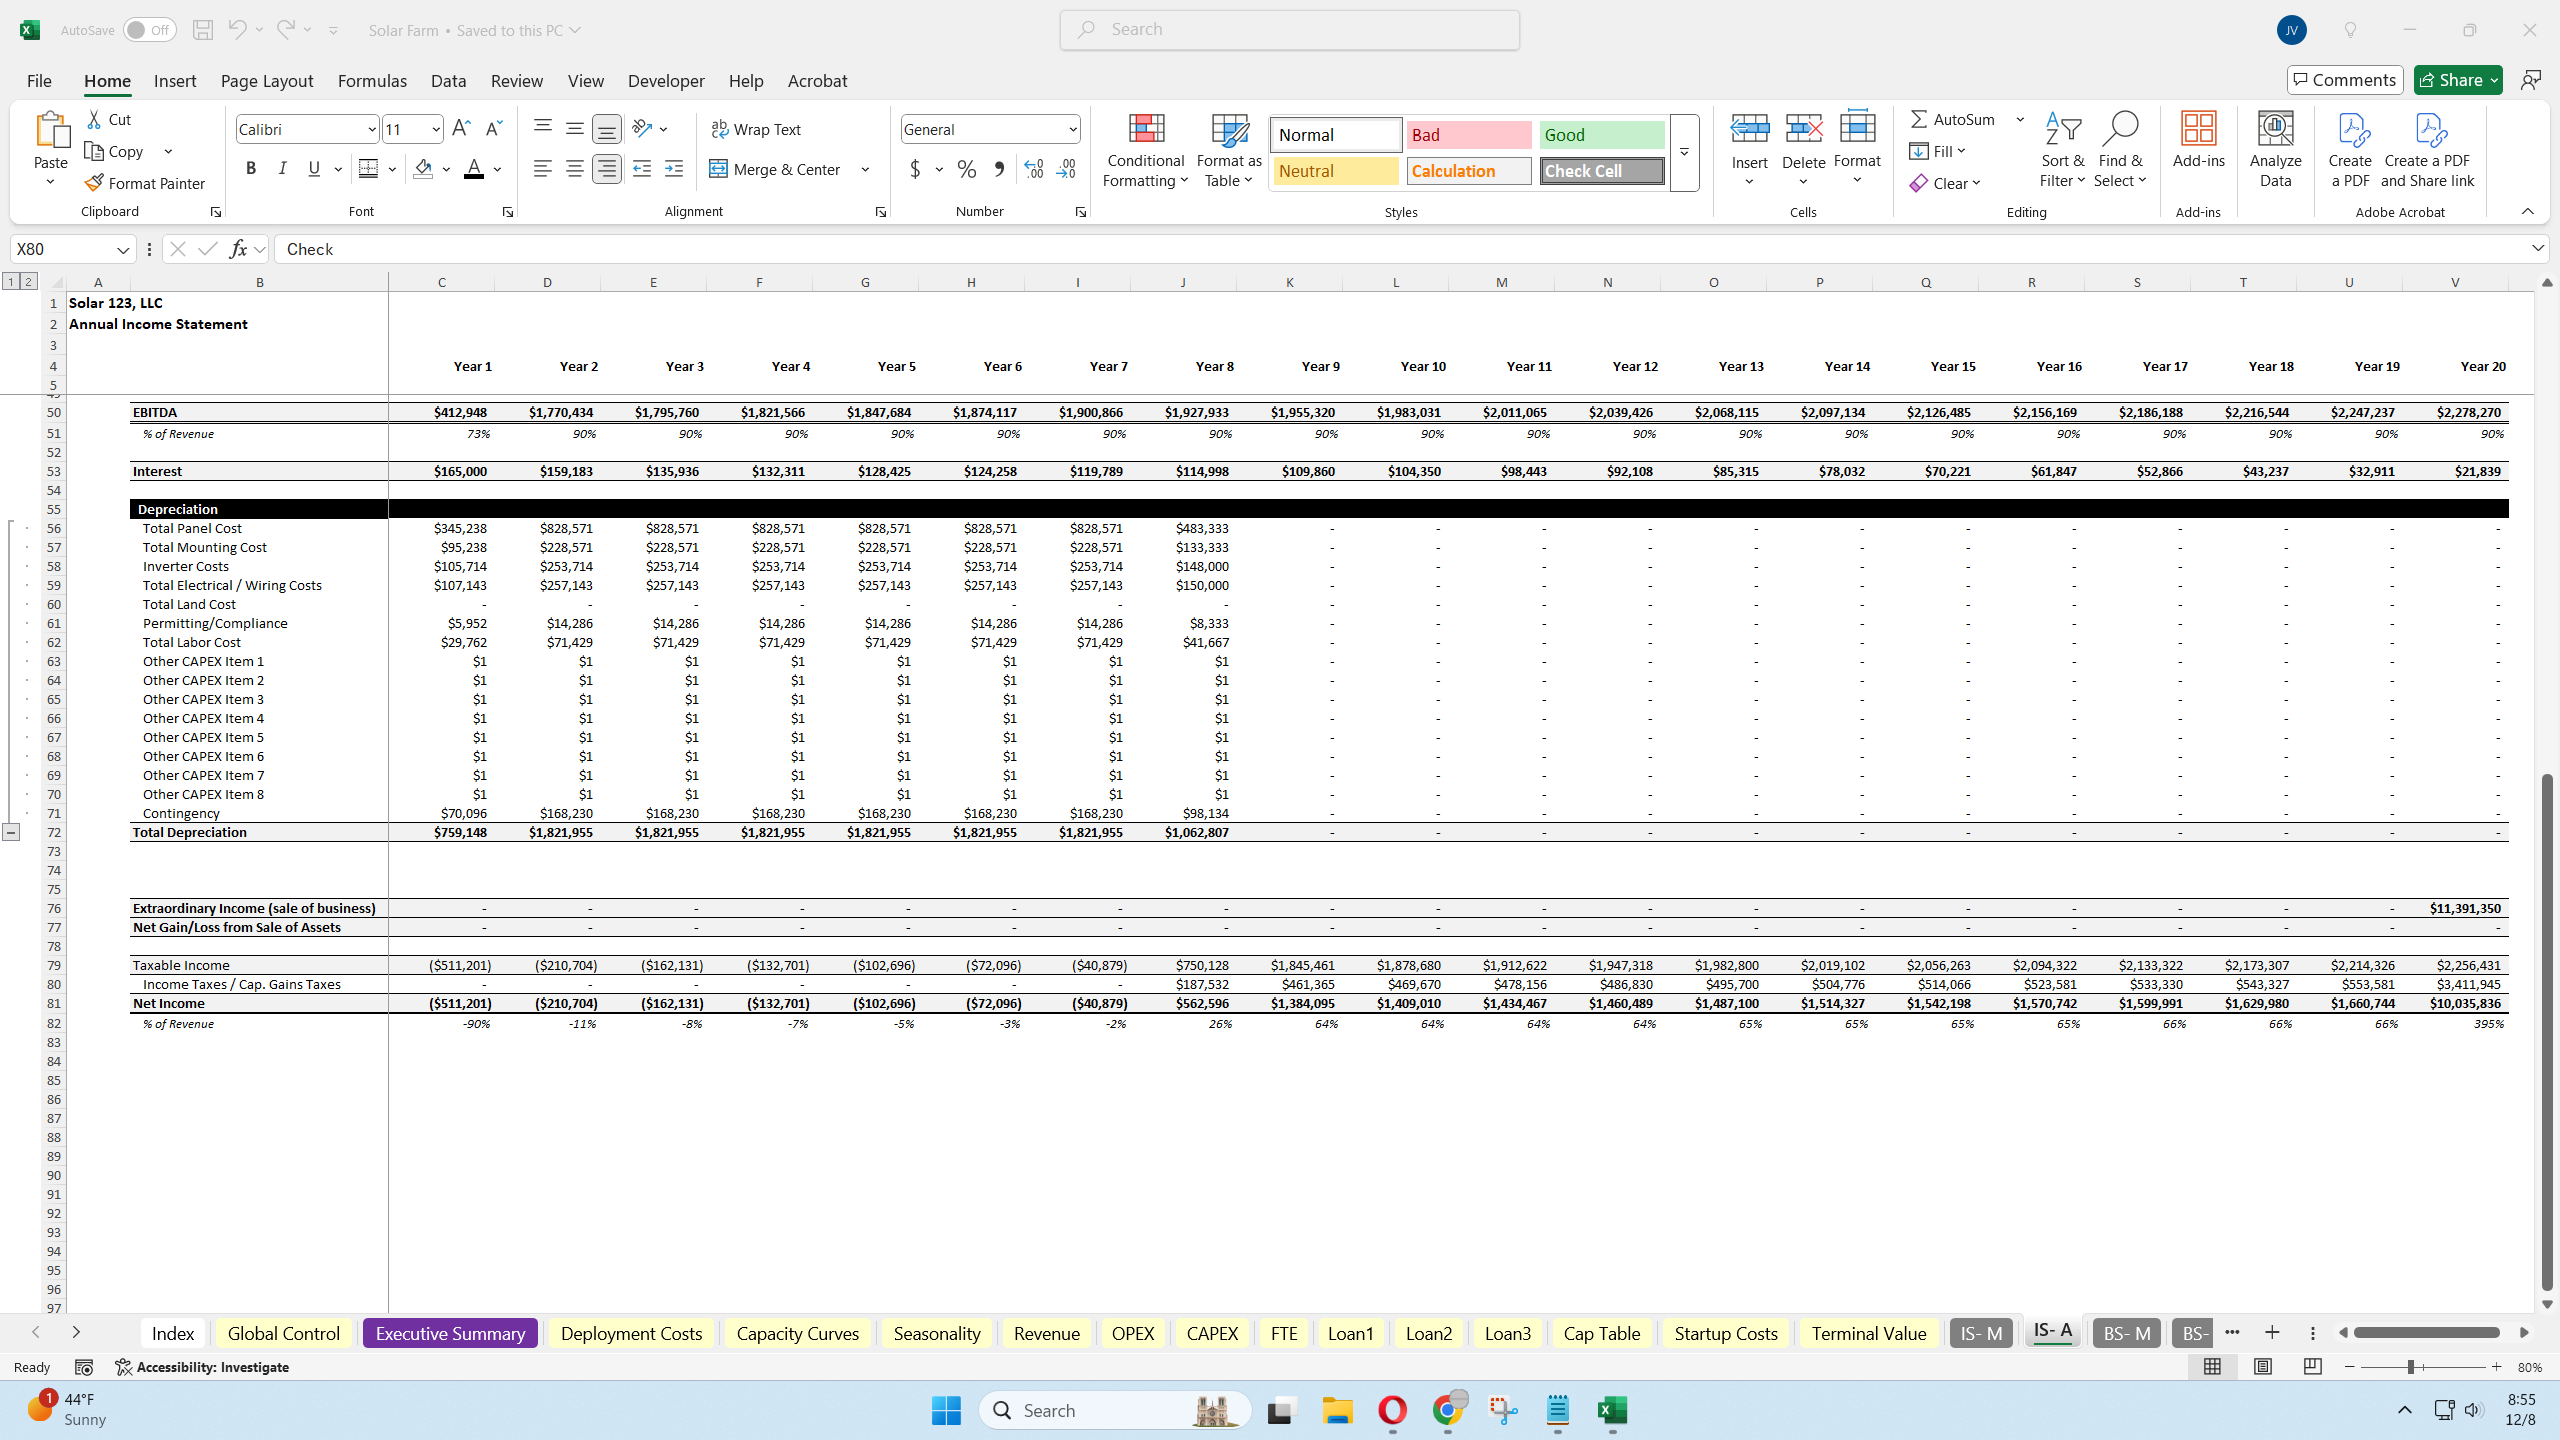Decrease font size
The width and height of the screenshot is (2560, 1440).
click(x=493, y=129)
